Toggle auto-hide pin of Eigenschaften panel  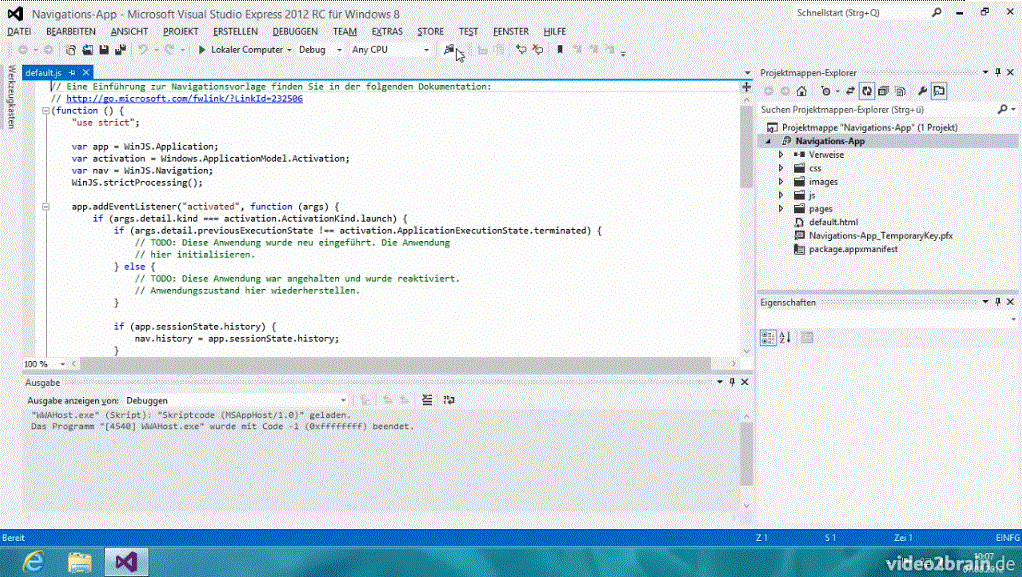coord(998,302)
